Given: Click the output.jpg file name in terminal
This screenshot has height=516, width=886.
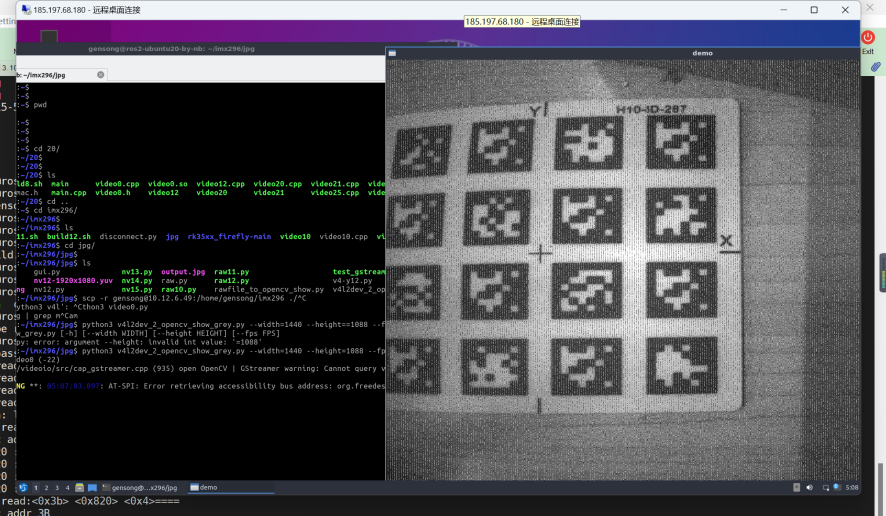Looking at the screenshot, I should pyautogui.click(x=183, y=272).
